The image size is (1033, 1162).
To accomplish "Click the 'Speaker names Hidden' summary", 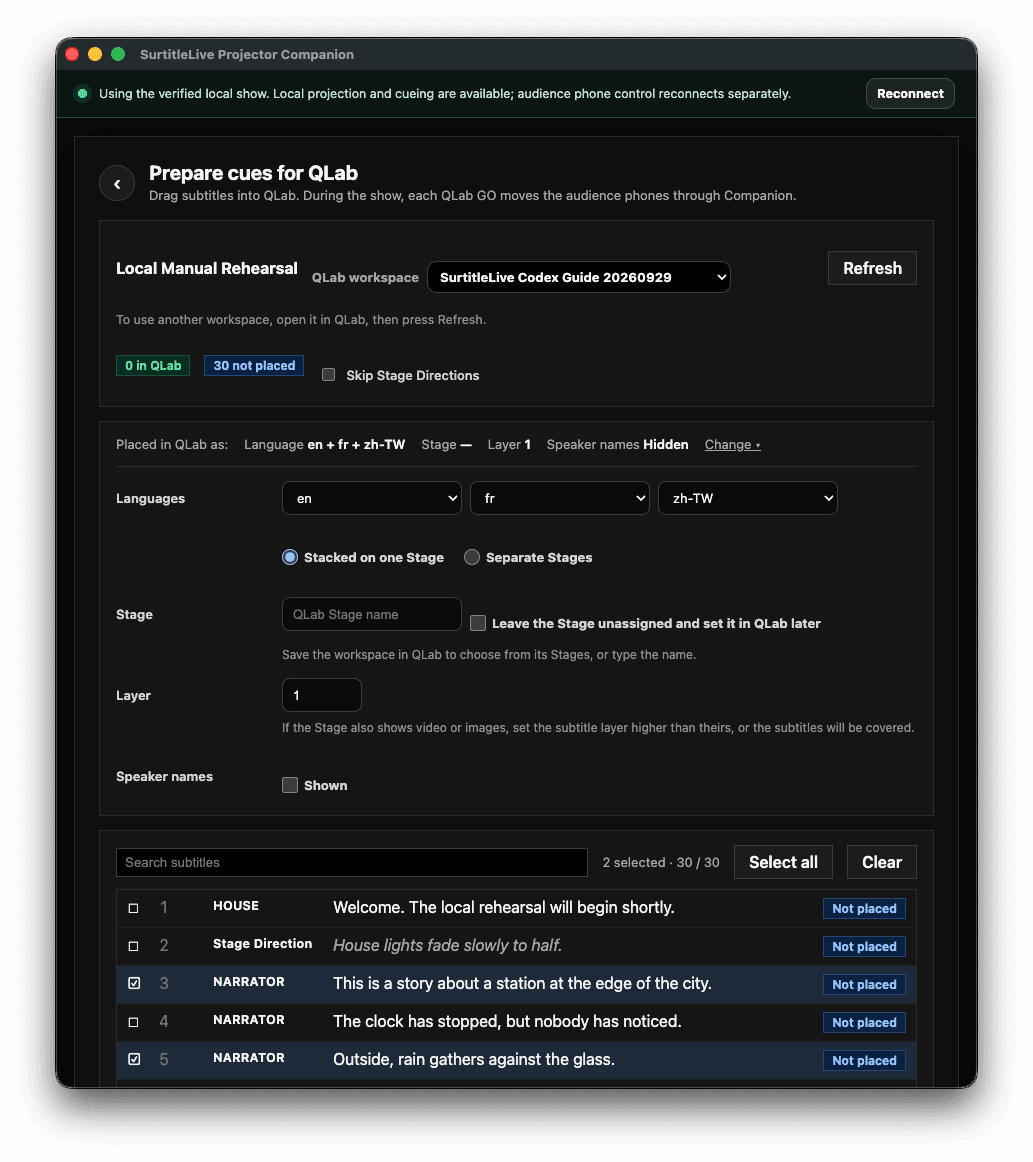I will point(617,445).
